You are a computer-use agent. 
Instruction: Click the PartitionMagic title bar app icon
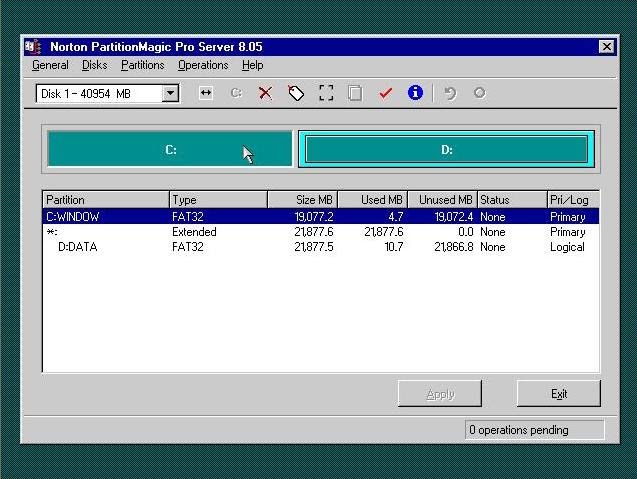click(33, 47)
